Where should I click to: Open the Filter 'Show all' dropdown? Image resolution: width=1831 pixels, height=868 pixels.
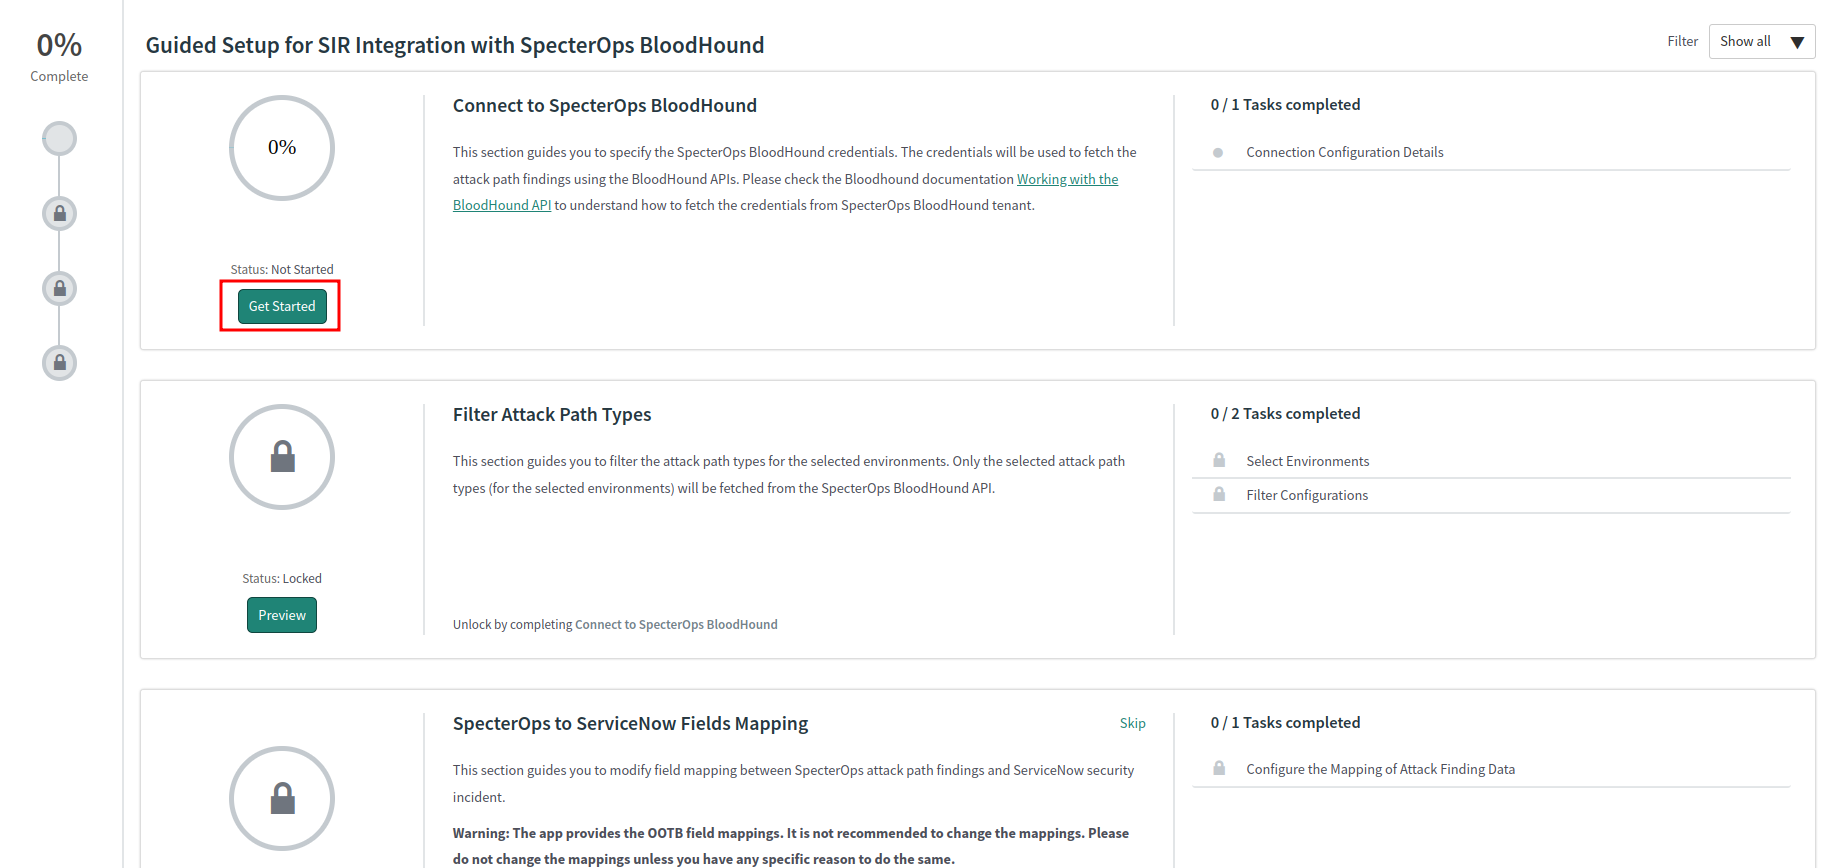(x=1762, y=42)
